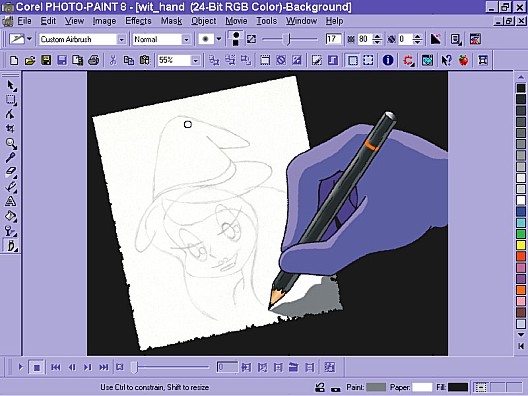
Task: Create a new document
Action: pyautogui.click(x=14, y=61)
